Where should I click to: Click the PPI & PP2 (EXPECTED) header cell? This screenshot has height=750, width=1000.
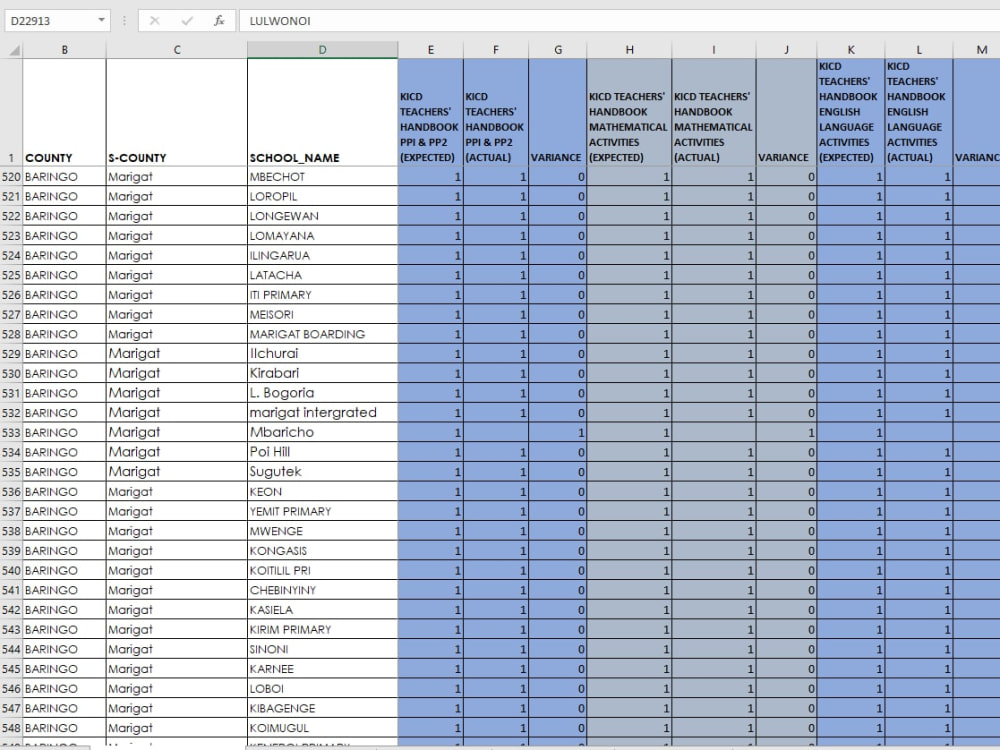pos(430,112)
